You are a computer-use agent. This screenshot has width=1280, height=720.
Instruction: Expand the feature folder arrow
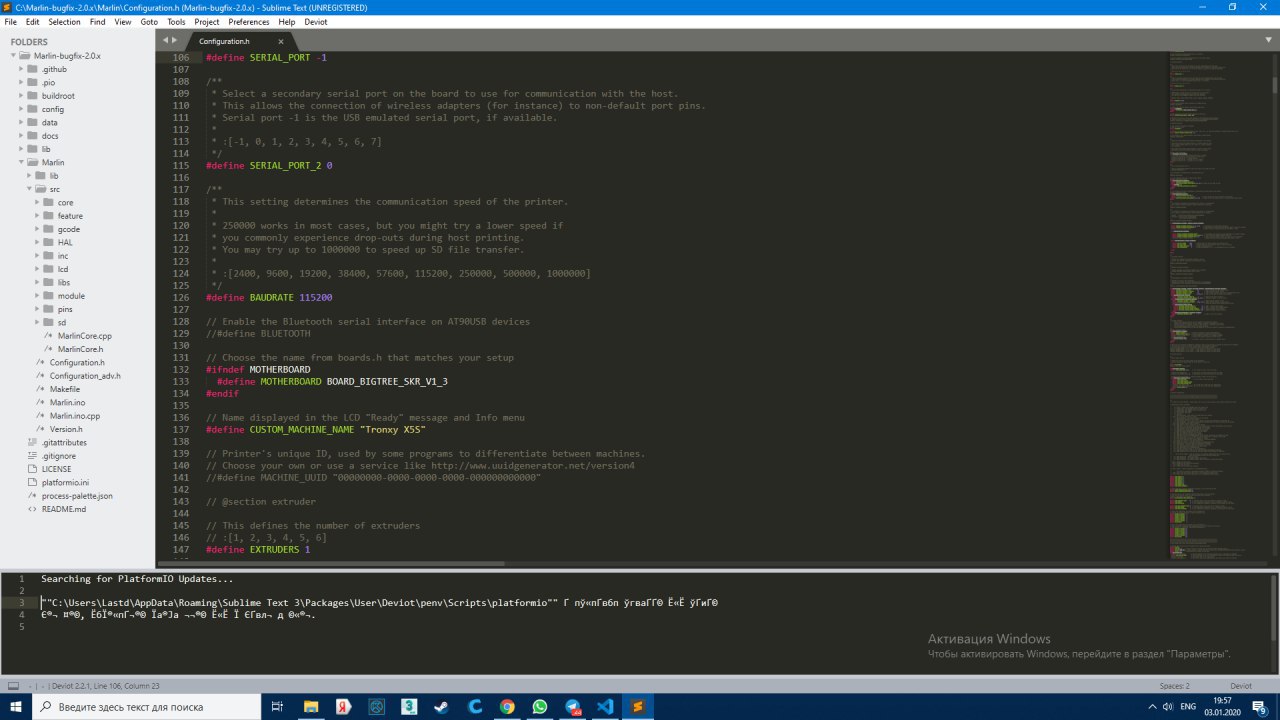38,216
